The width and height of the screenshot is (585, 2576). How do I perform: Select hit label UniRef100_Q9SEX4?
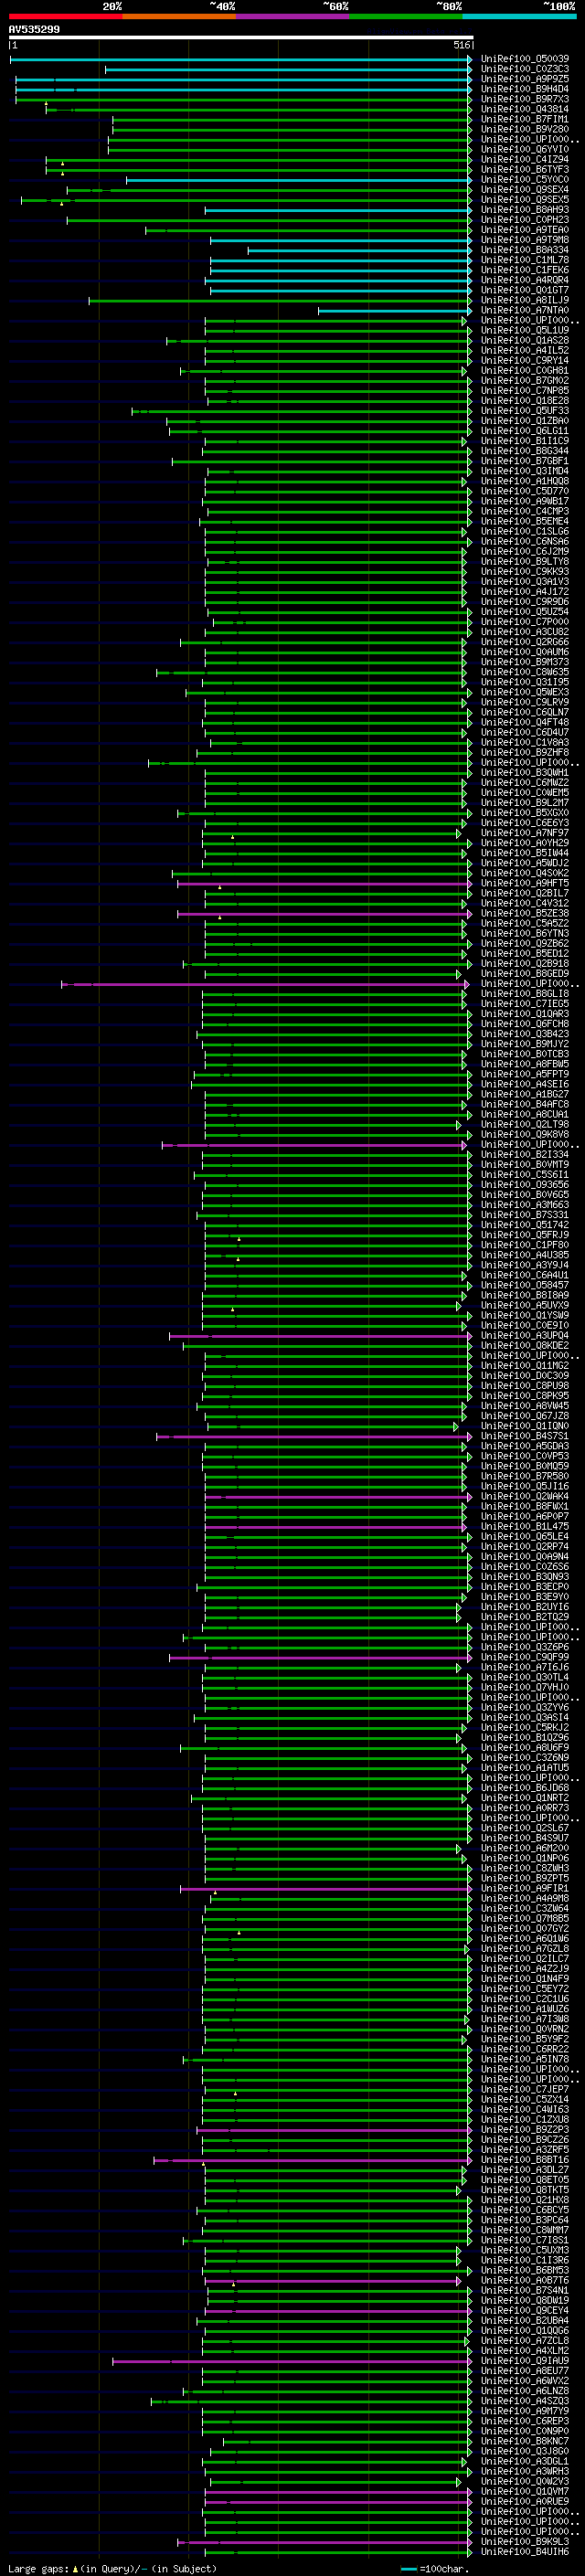[x=525, y=190]
